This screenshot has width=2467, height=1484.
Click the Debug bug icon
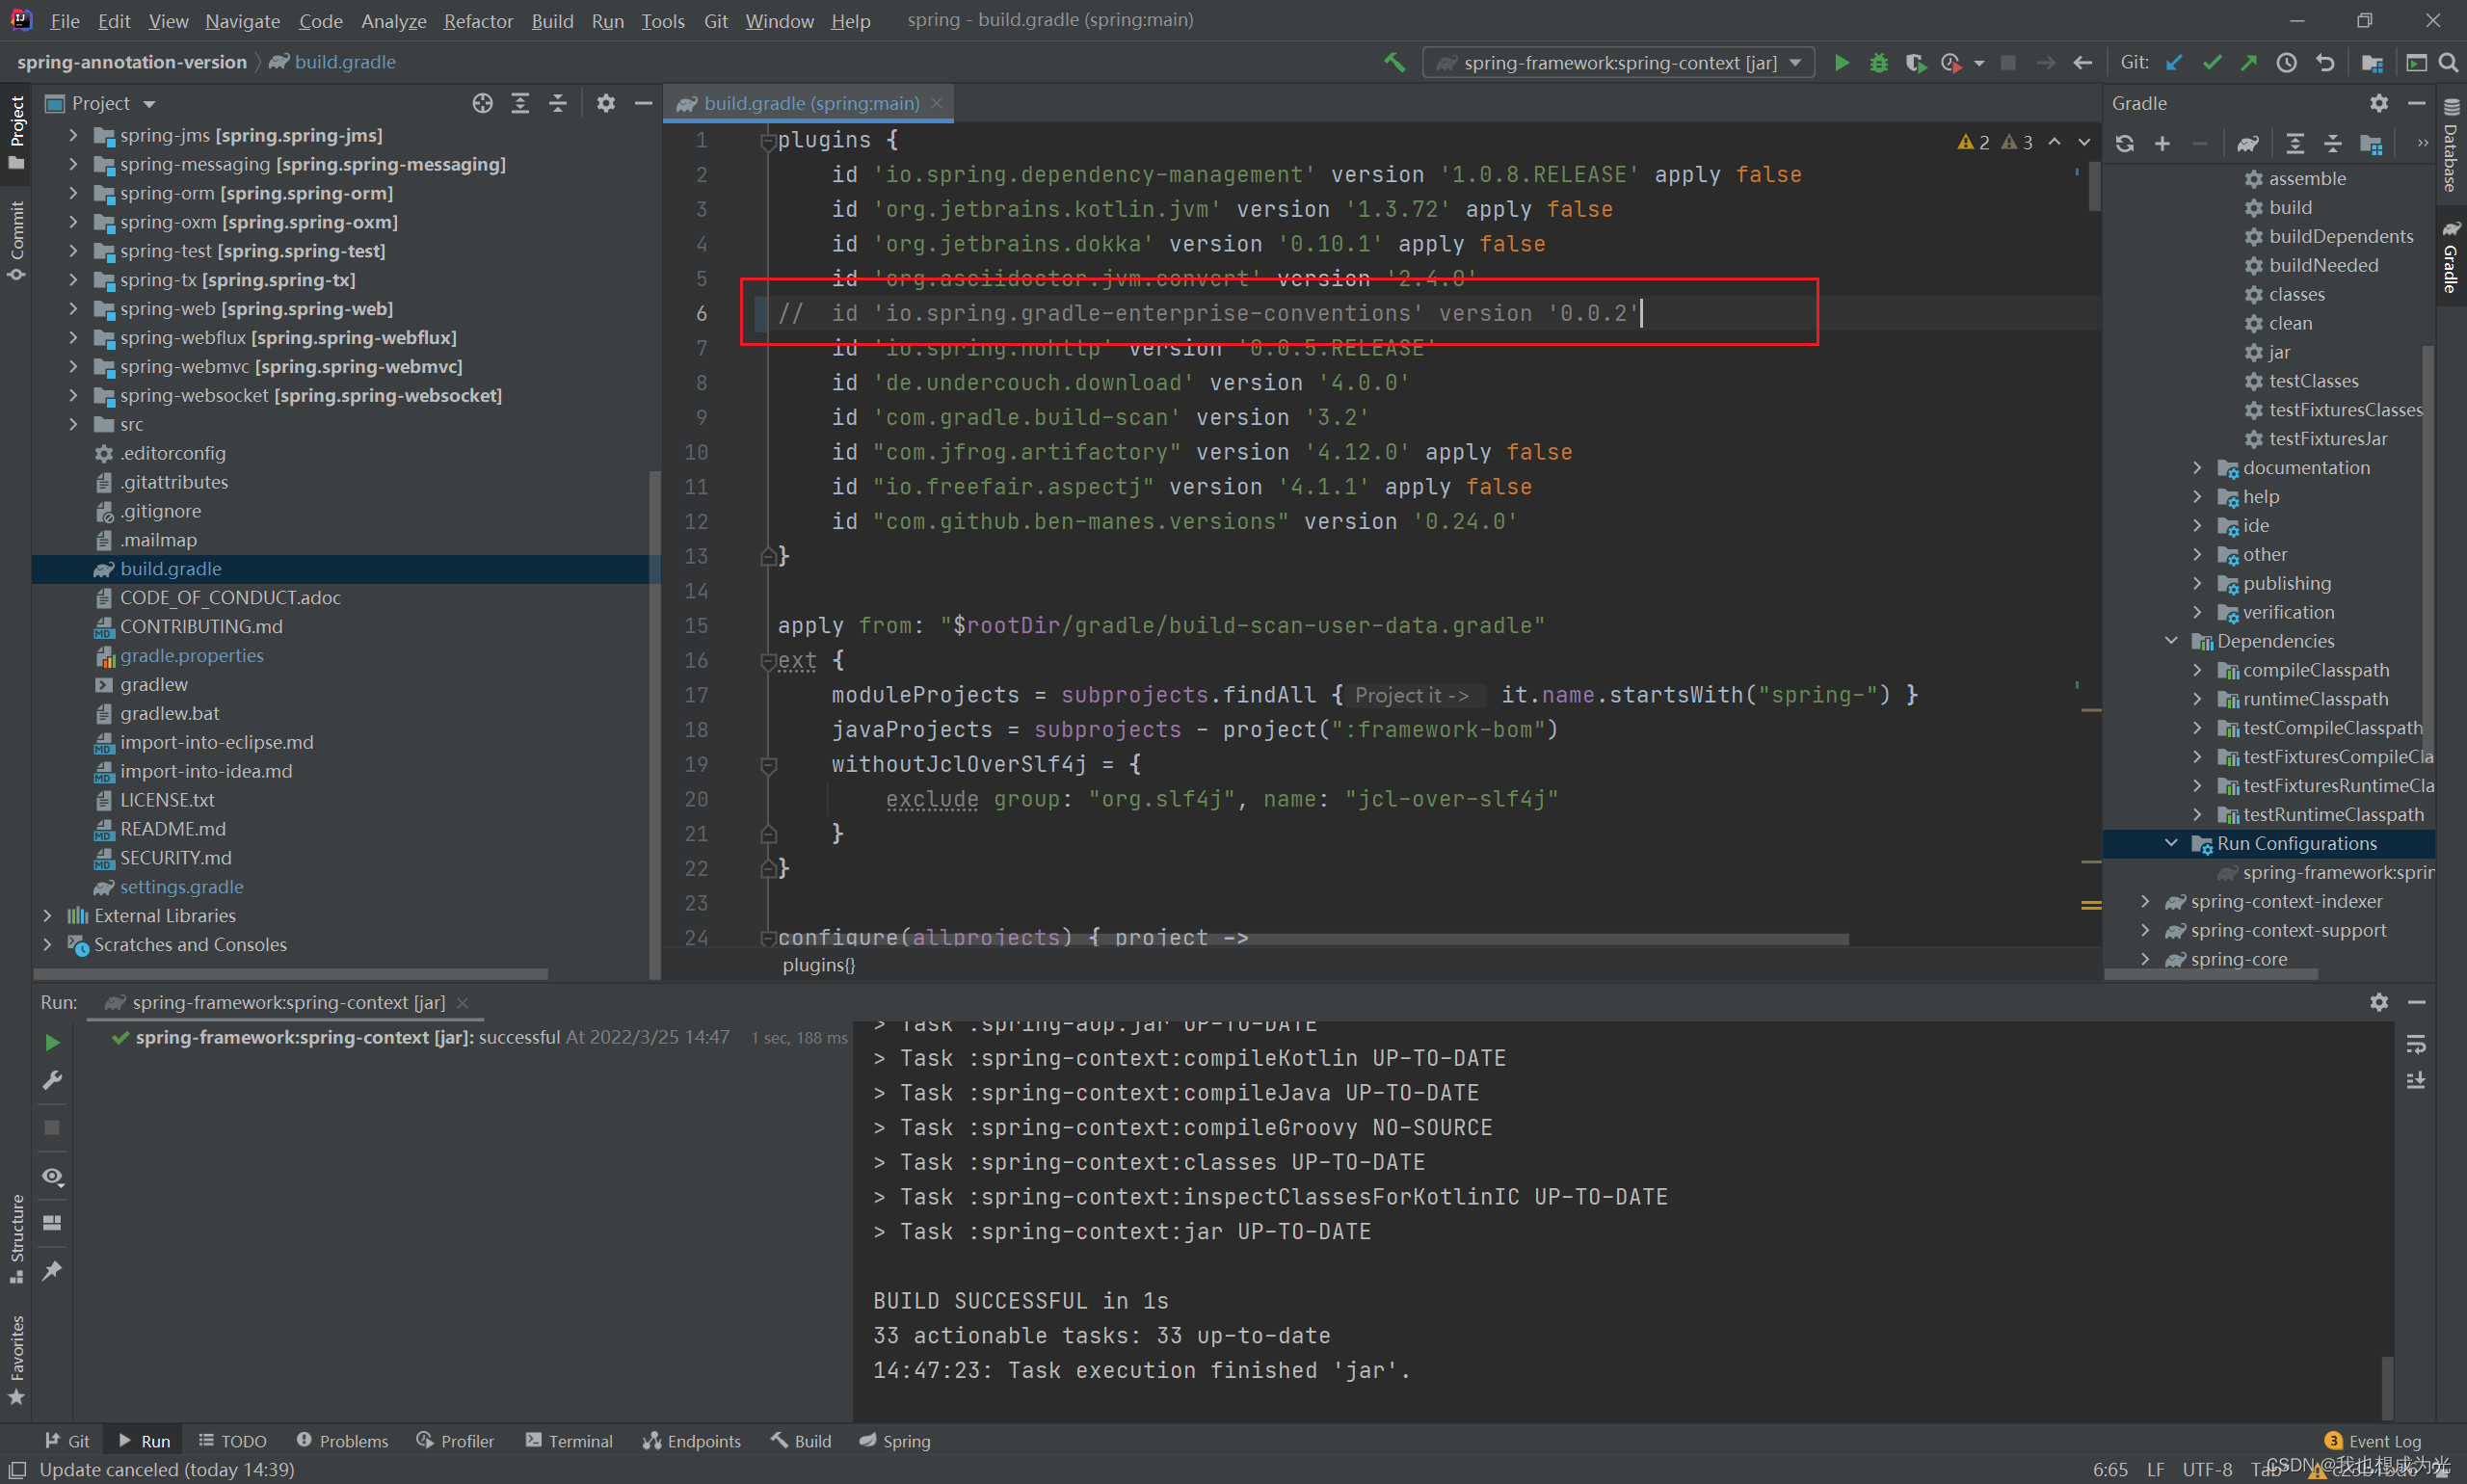tap(1878, 63)
